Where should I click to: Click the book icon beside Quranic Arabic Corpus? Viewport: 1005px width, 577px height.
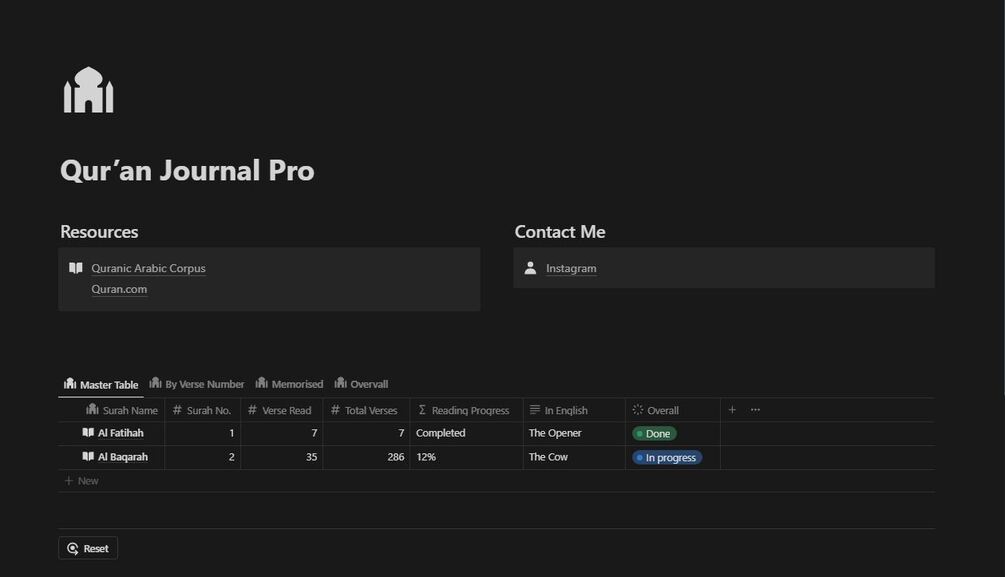tap(76, 268)
